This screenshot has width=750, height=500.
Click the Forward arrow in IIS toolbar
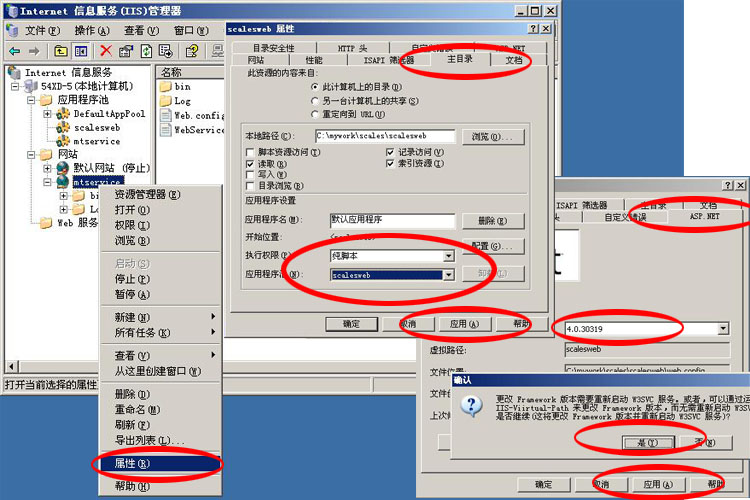34,51
